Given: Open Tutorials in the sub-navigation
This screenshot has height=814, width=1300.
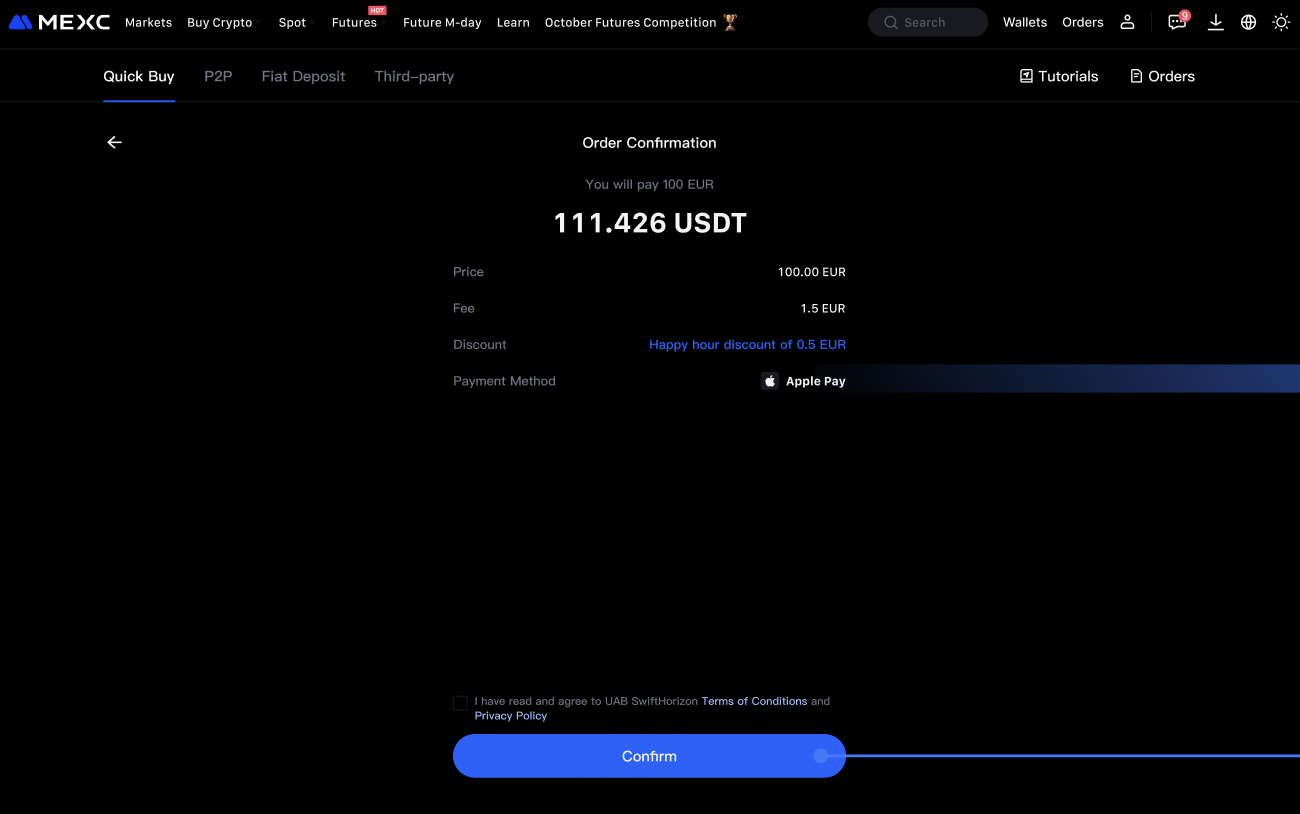Looking at the screenshot, I should (x=1059, y=76).
